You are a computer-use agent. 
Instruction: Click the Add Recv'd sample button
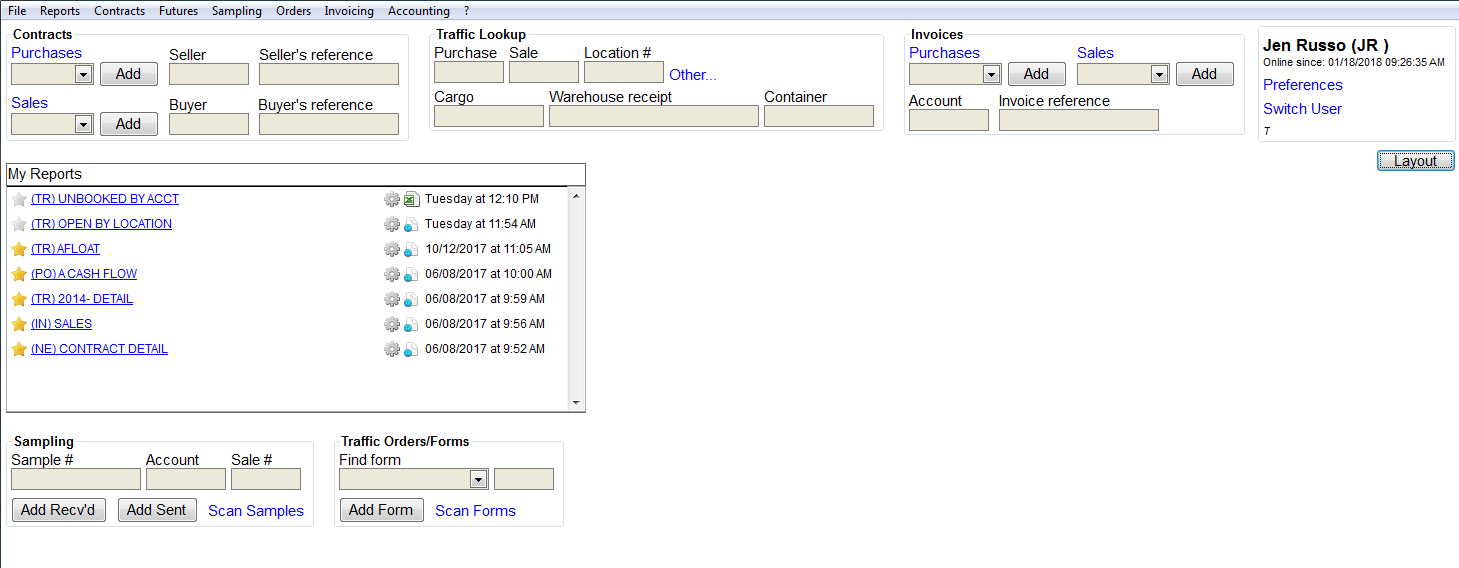tap(58, 510)
